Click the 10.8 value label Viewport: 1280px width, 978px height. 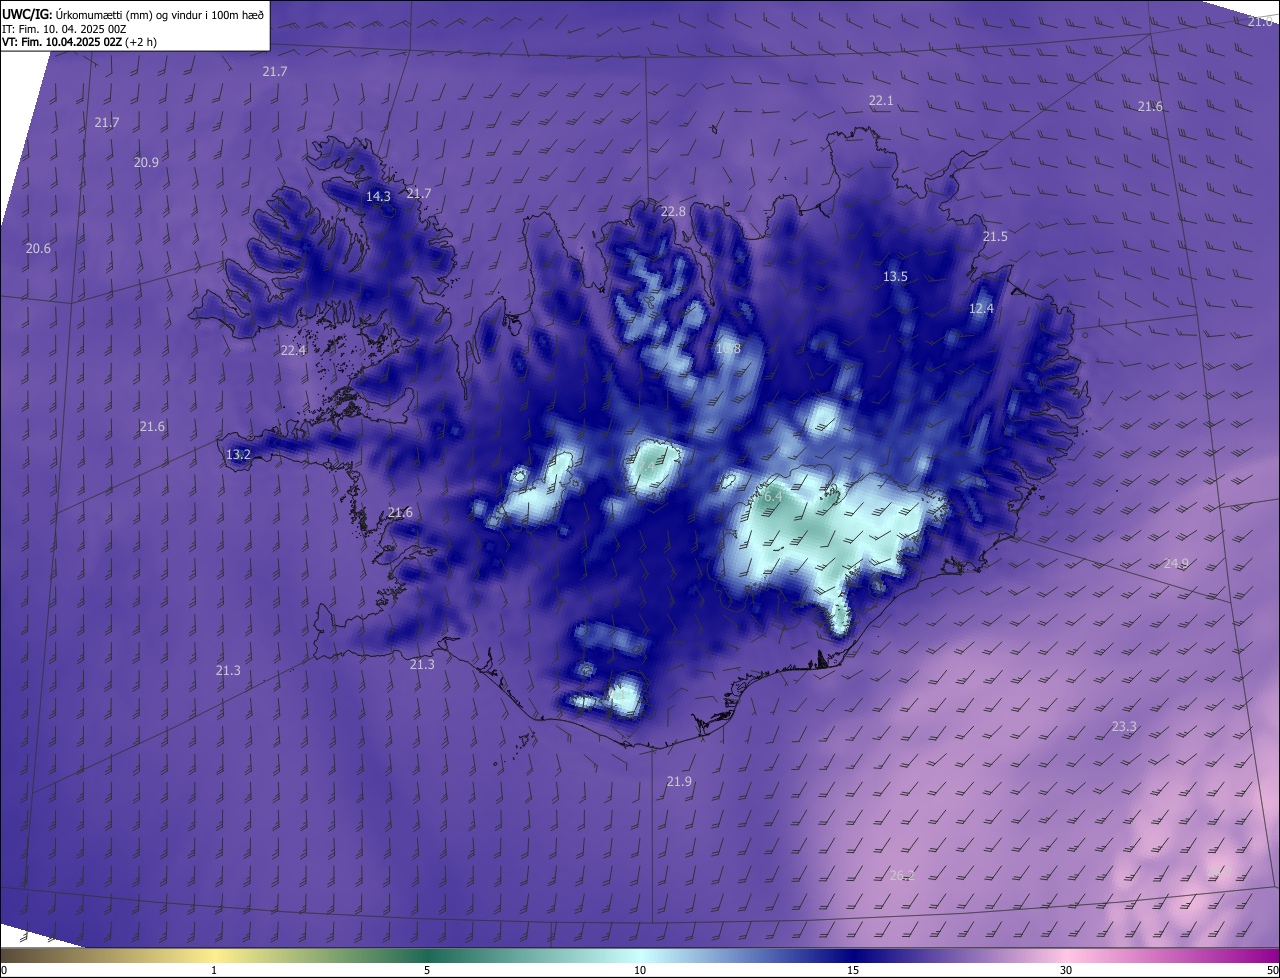pyautogui.click(x=728, y=349)
